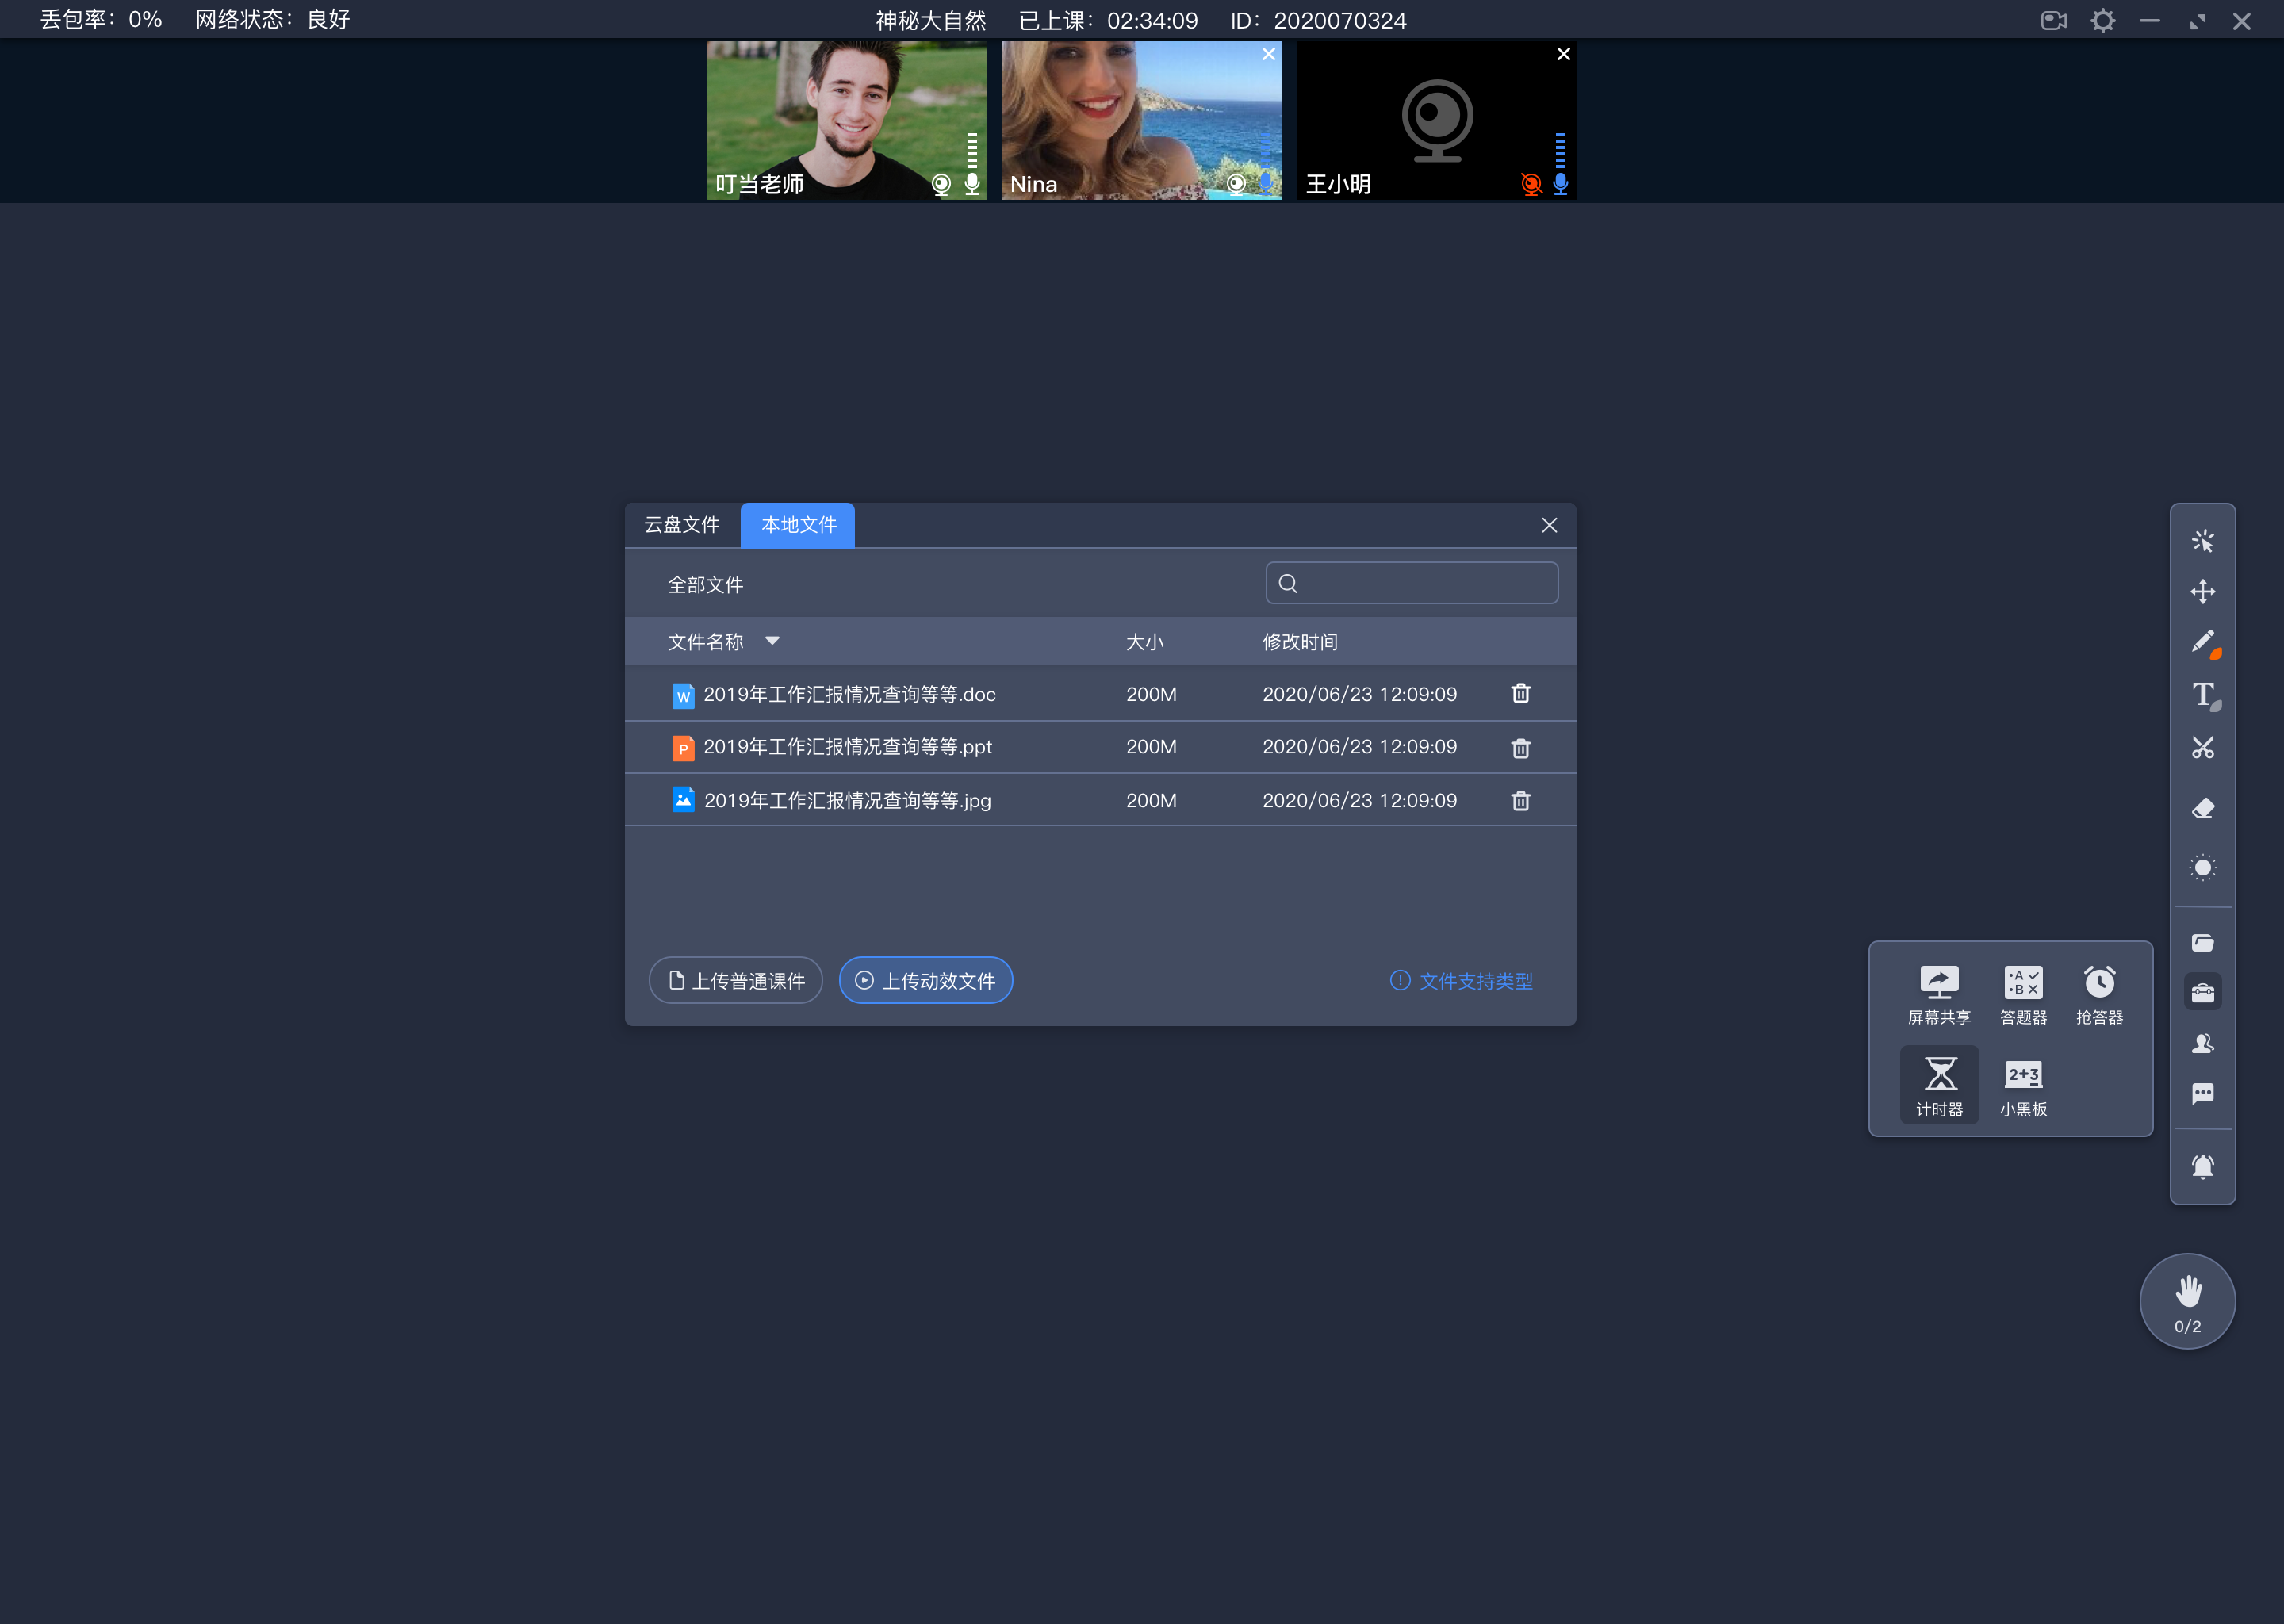Click delete icon for .ppt file
2284x1624 pixels.
click(x=1519, y=747)
